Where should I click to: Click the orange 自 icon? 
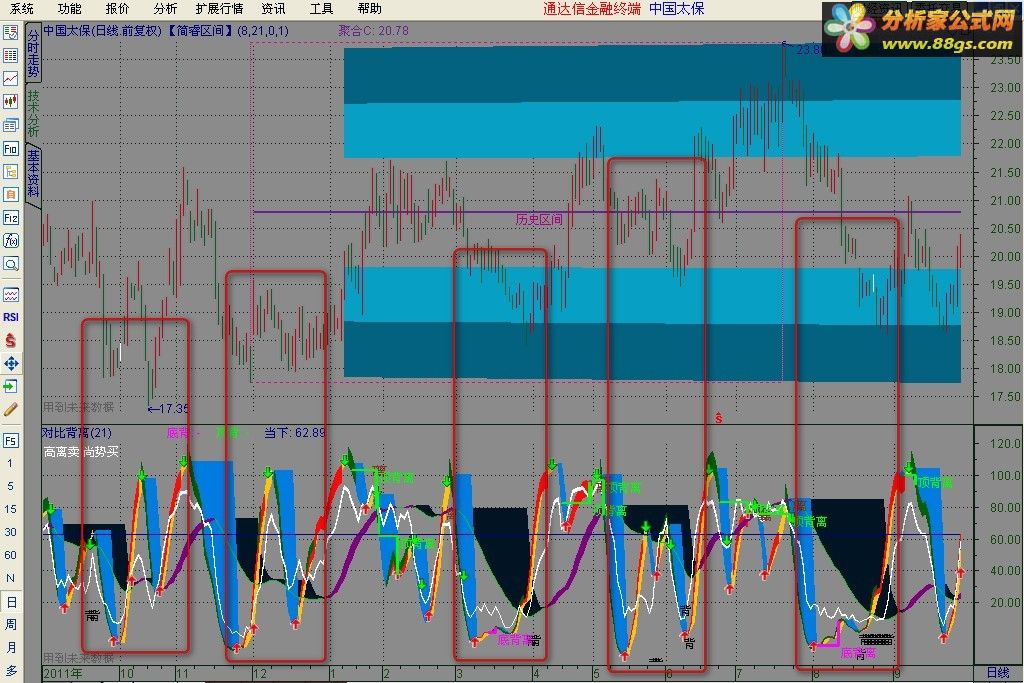tap(10, 195)
